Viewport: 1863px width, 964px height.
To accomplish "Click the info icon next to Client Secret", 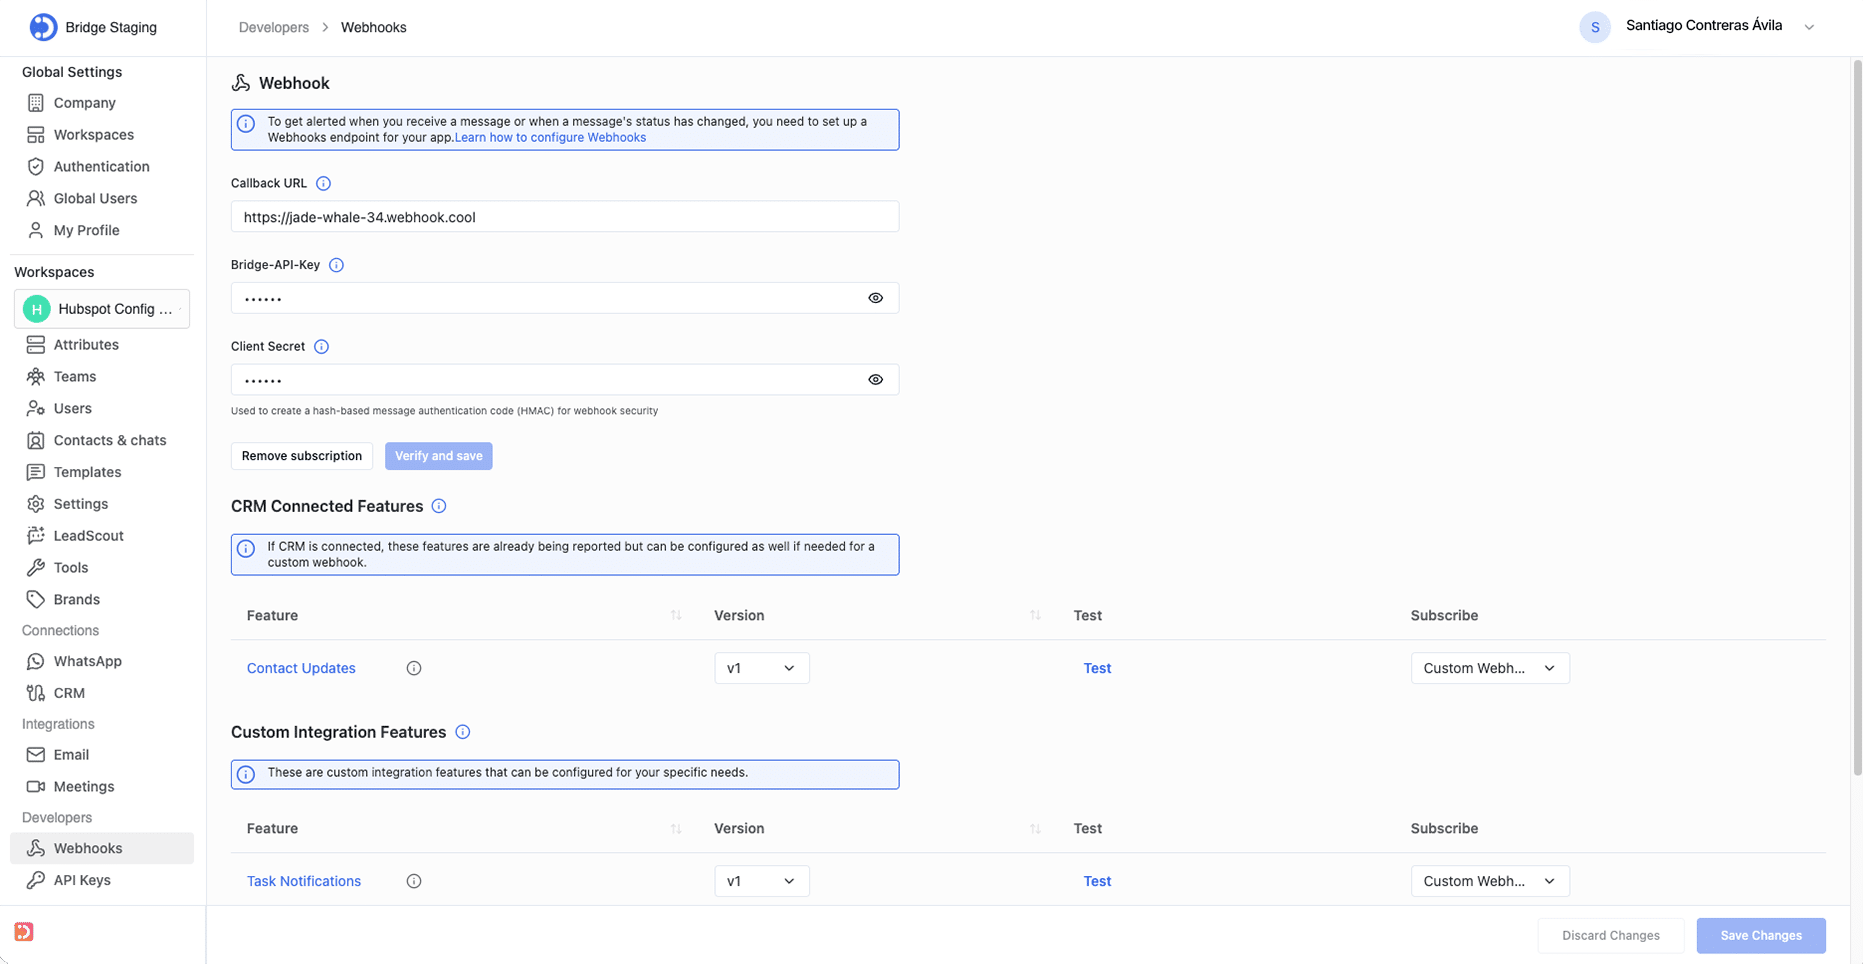I will [x=321, y=347].
